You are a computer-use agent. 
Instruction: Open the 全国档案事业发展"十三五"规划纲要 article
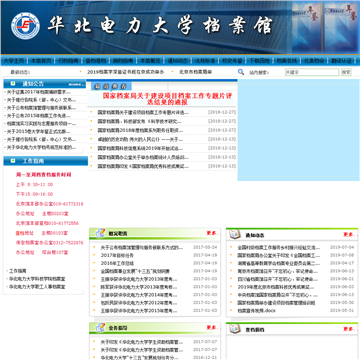tap(135, 271)
